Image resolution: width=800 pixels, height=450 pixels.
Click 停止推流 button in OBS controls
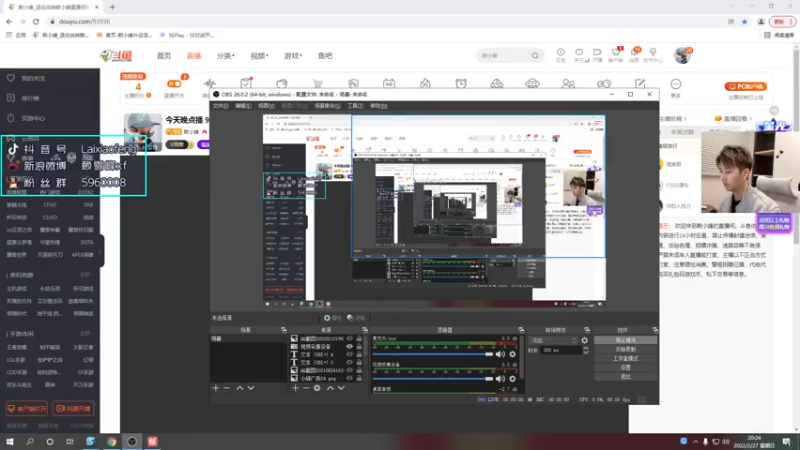pos(626,340)
